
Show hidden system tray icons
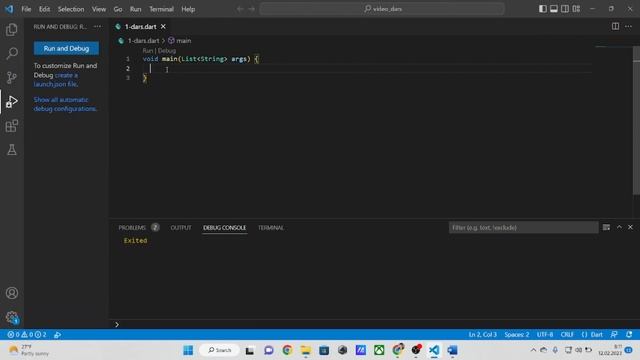[533, 350]
